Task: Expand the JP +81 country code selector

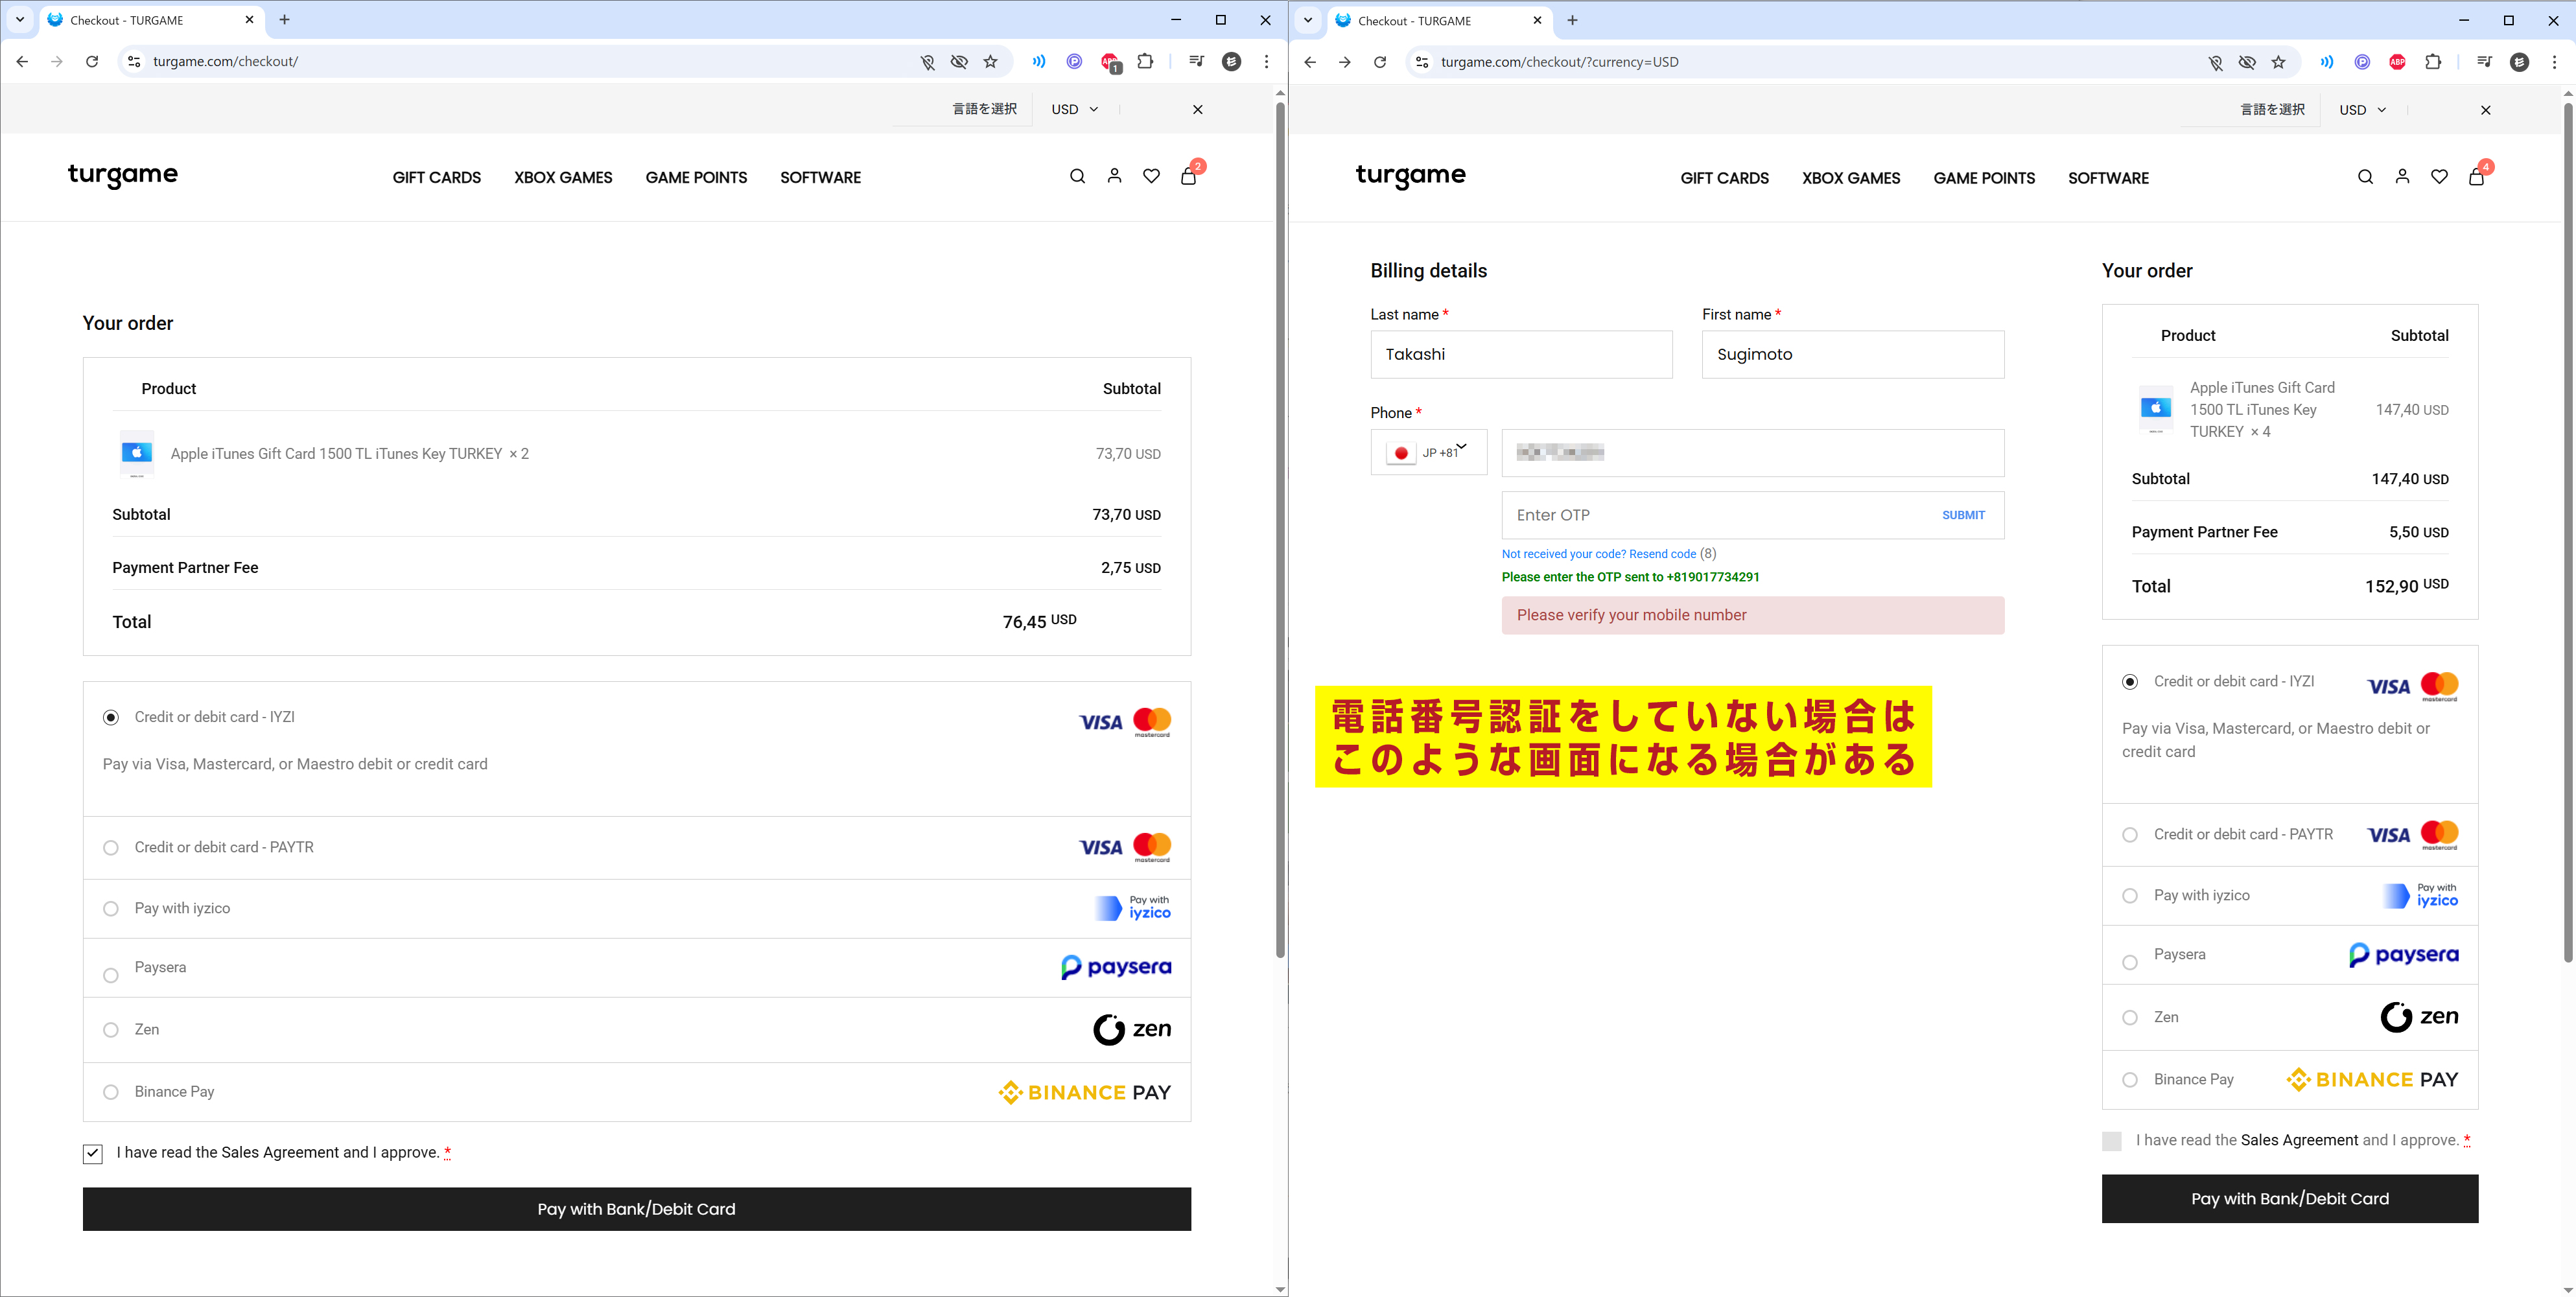Action: pyautogui.click(x=1429, y=452)
